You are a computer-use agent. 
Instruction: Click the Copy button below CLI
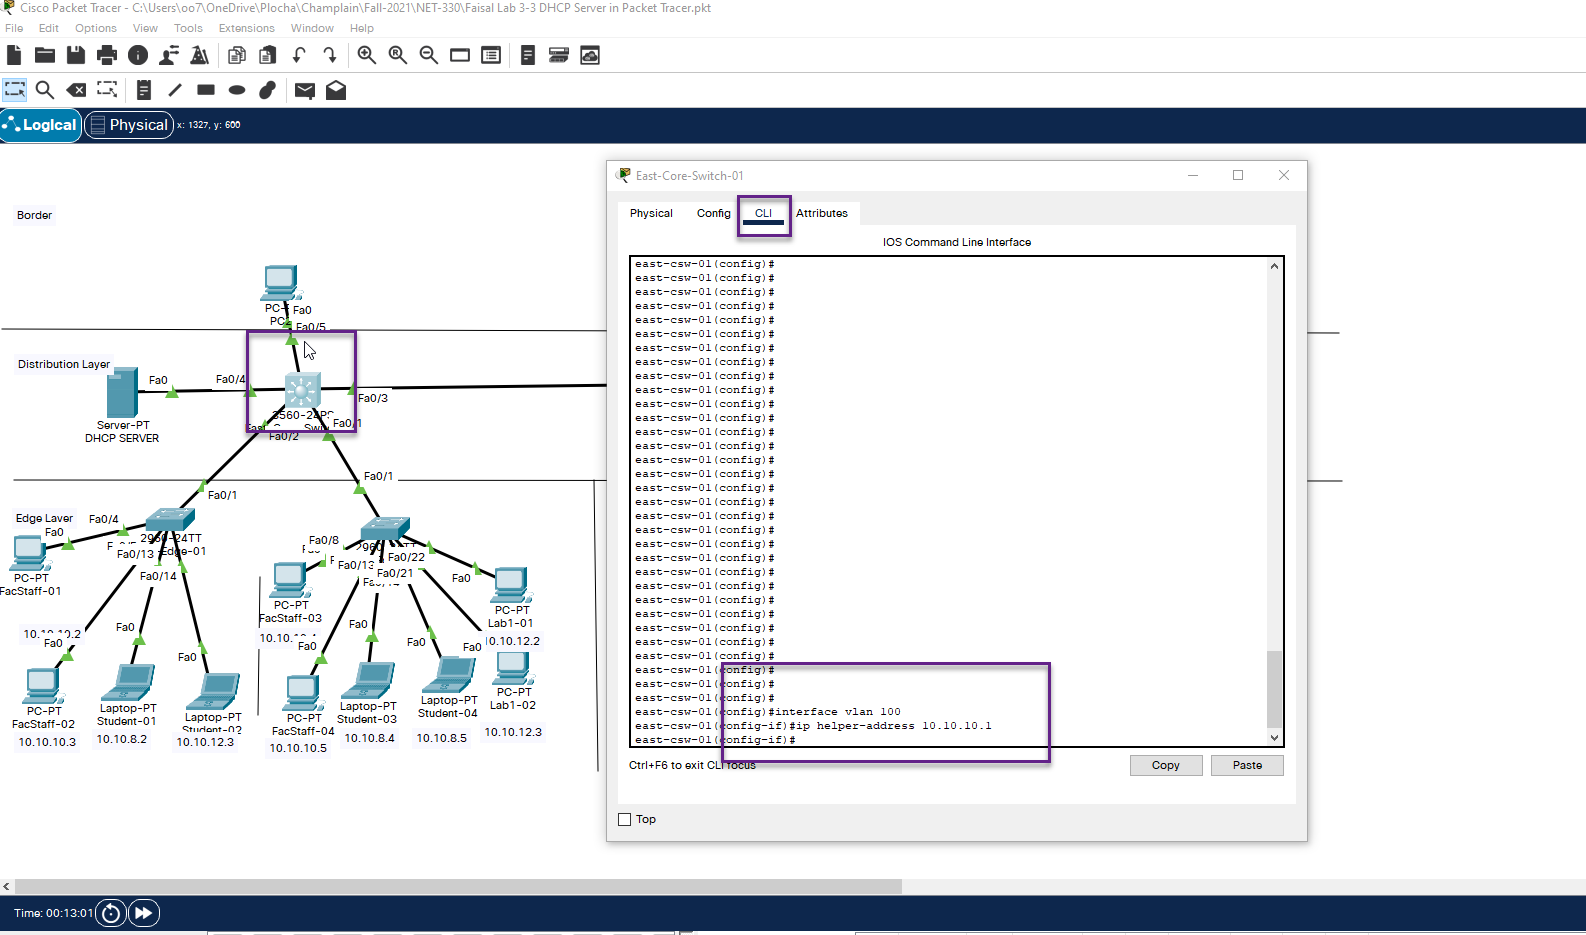point(1166,765)
